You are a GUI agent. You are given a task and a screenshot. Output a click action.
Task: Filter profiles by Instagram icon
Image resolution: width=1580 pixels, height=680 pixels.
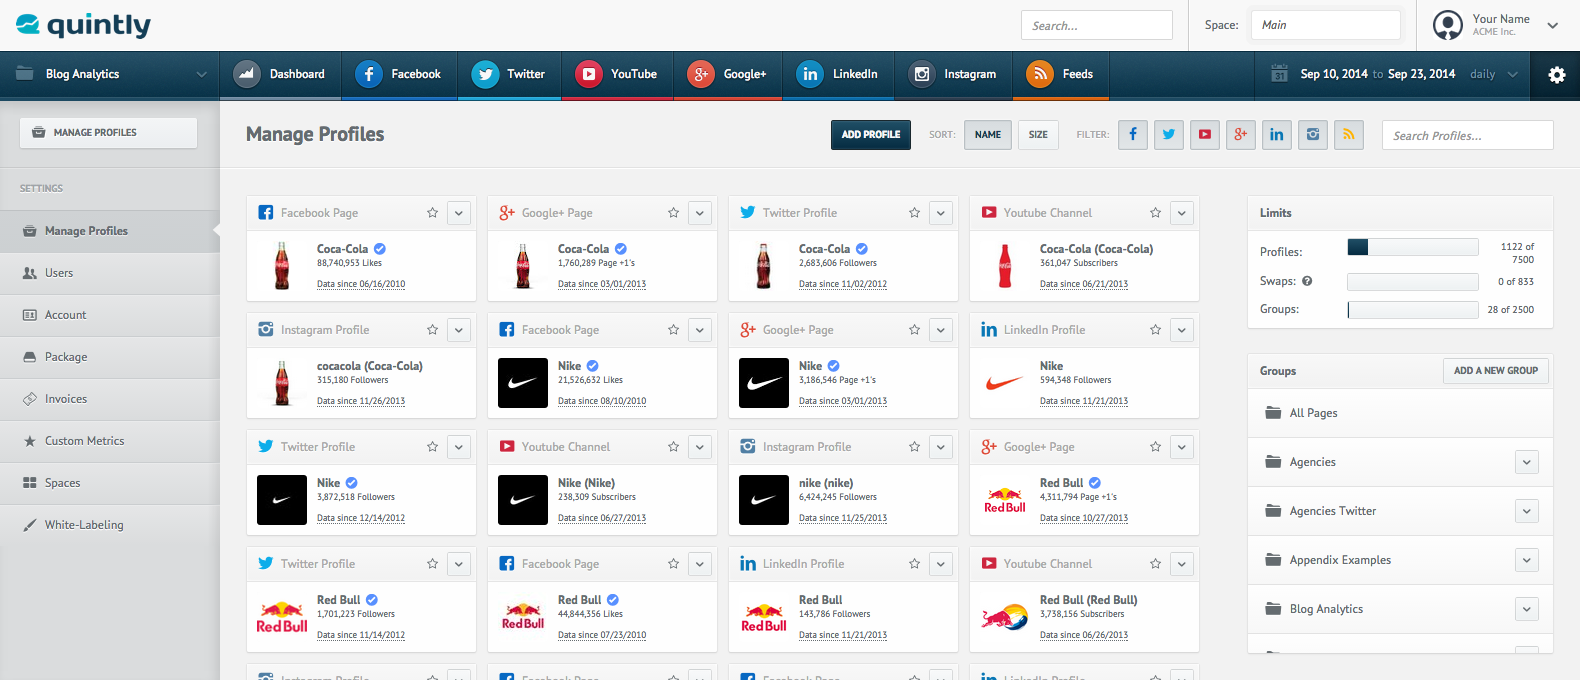[1313, 135]
